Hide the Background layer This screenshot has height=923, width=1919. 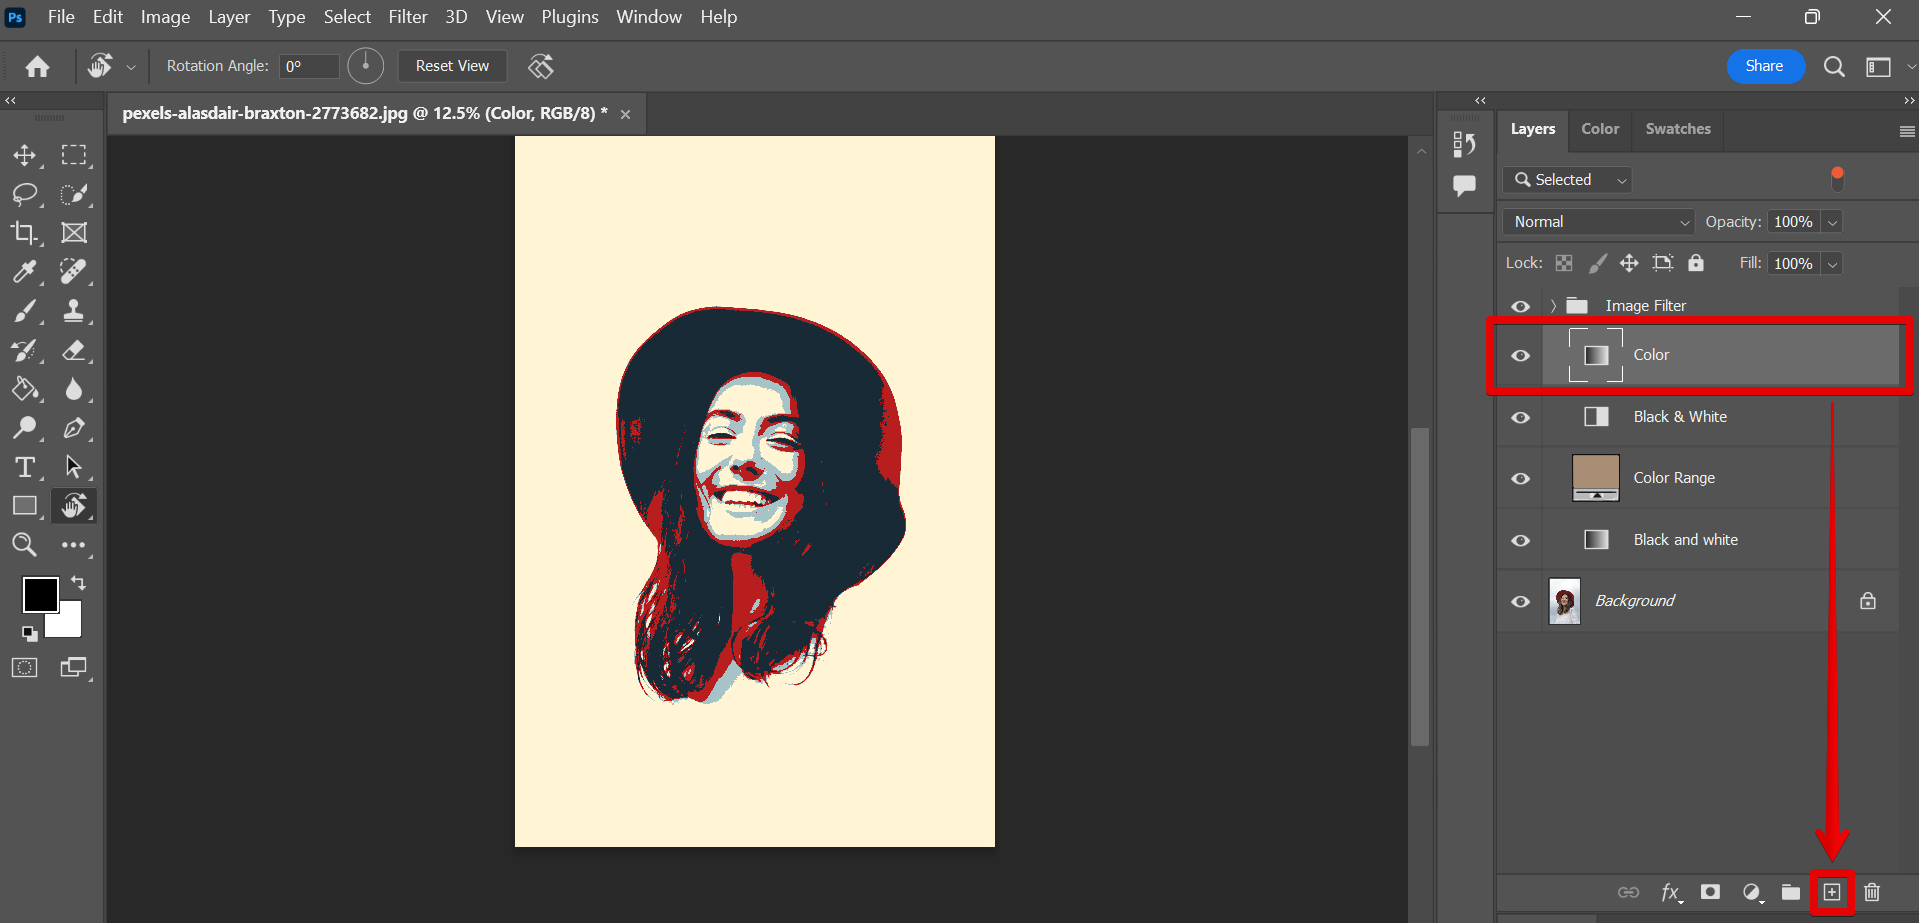(1520, 601)
